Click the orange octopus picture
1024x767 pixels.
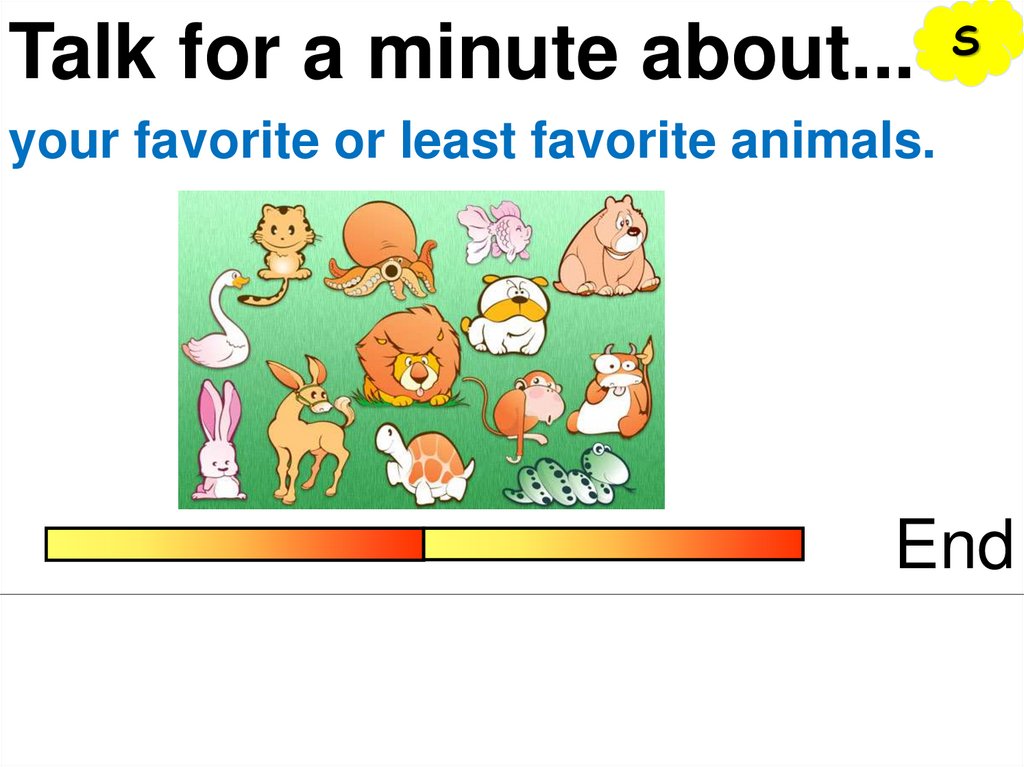pyautogui.click(x=383, y=249)
